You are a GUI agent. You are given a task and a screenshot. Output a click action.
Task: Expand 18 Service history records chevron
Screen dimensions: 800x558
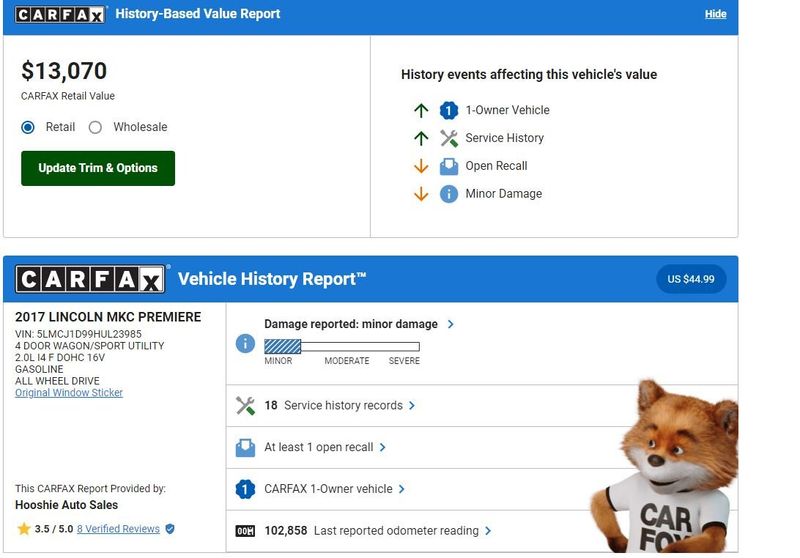pyautogui.click(x=412, y=405)
